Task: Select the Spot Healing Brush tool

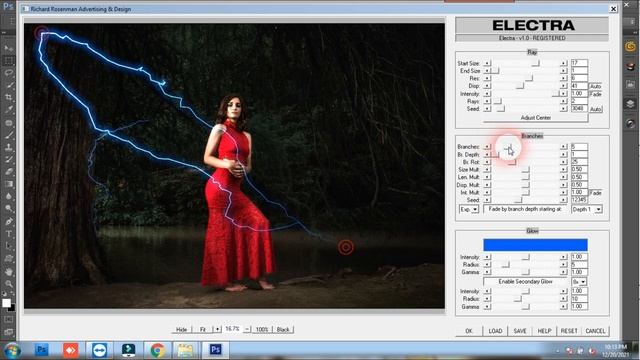Action: [x=9, y=122]
